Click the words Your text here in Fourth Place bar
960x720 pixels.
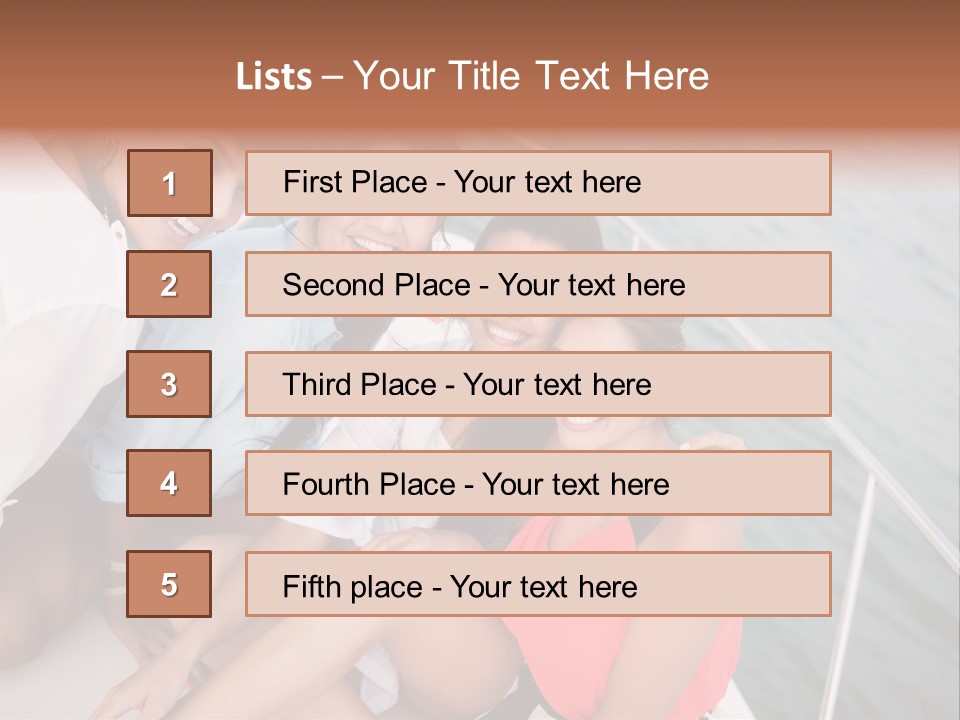pyautogui.click(x=576, y=484)
